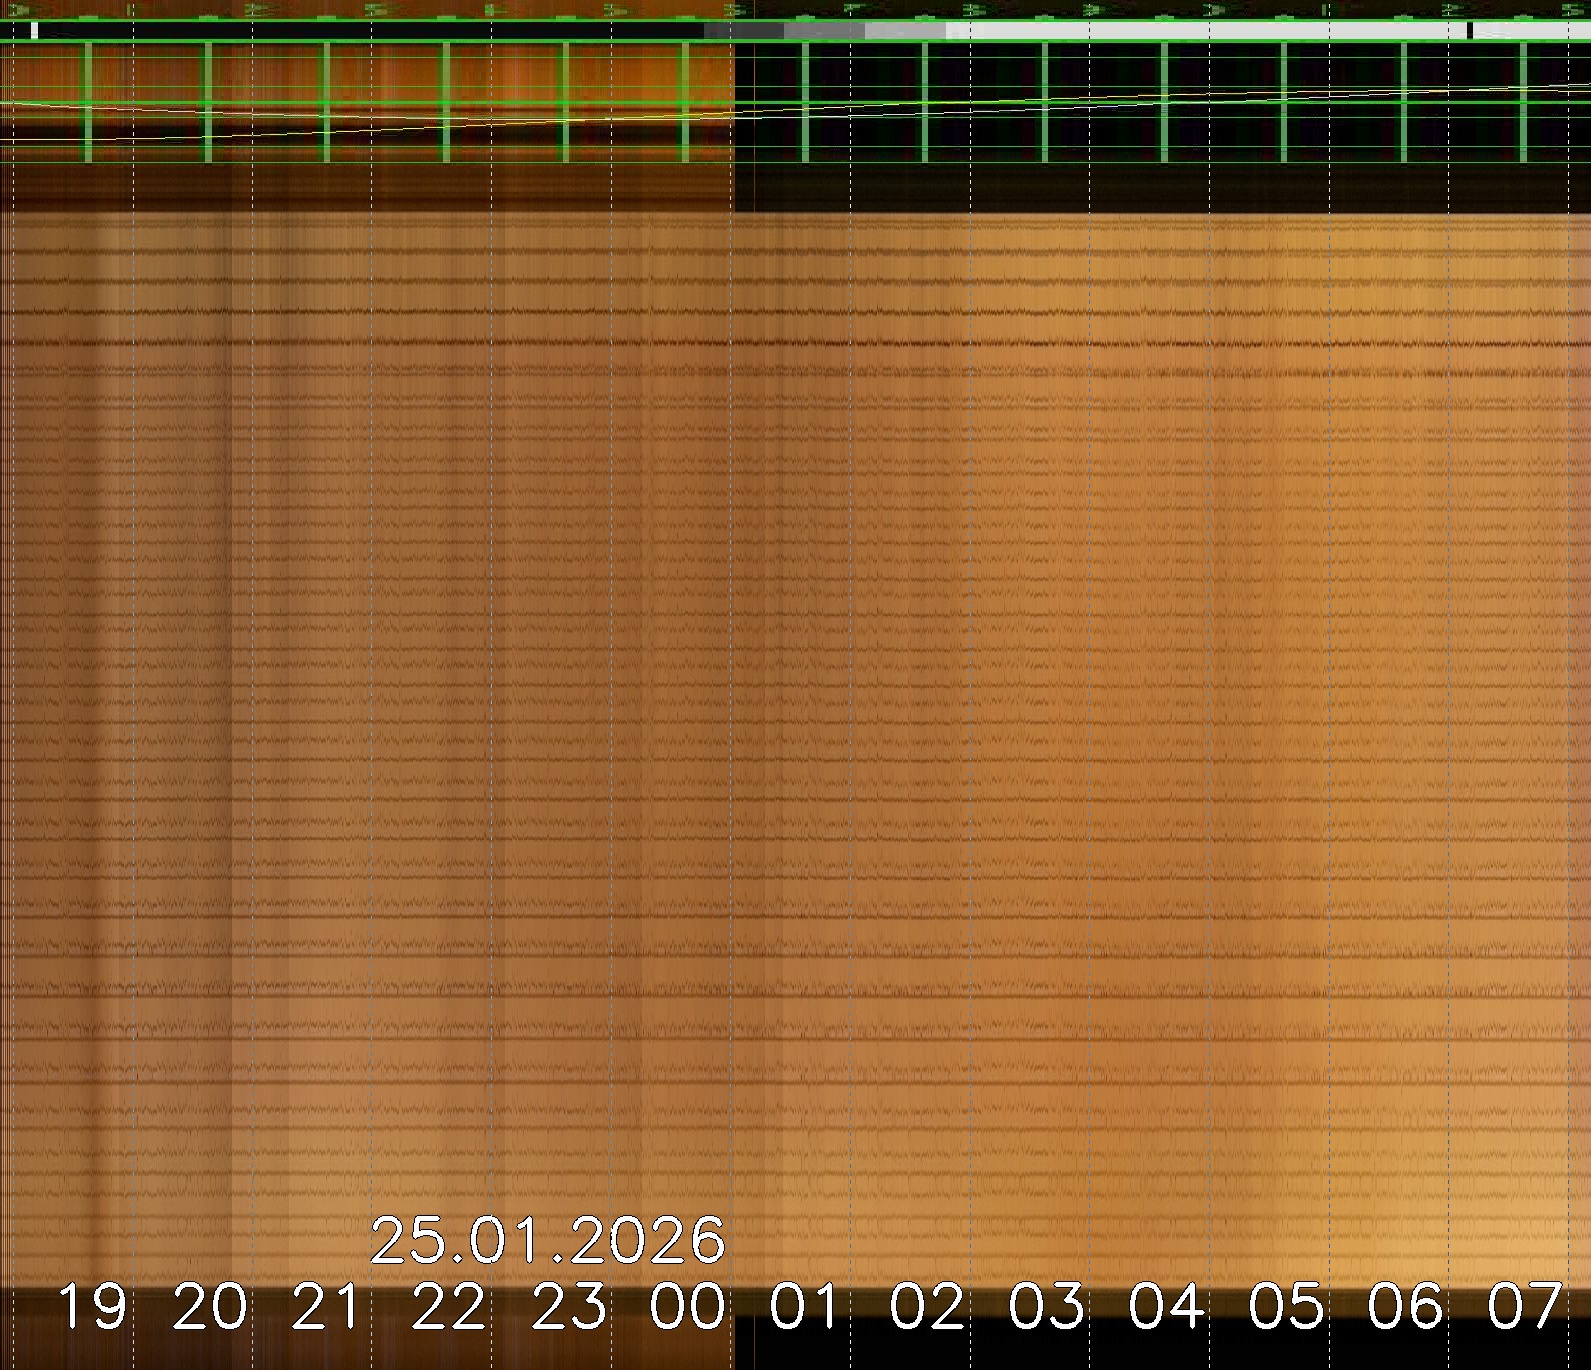Pick the 03 hour label
Screen dimensions: 1591x1370
tap(1046, 1307)
